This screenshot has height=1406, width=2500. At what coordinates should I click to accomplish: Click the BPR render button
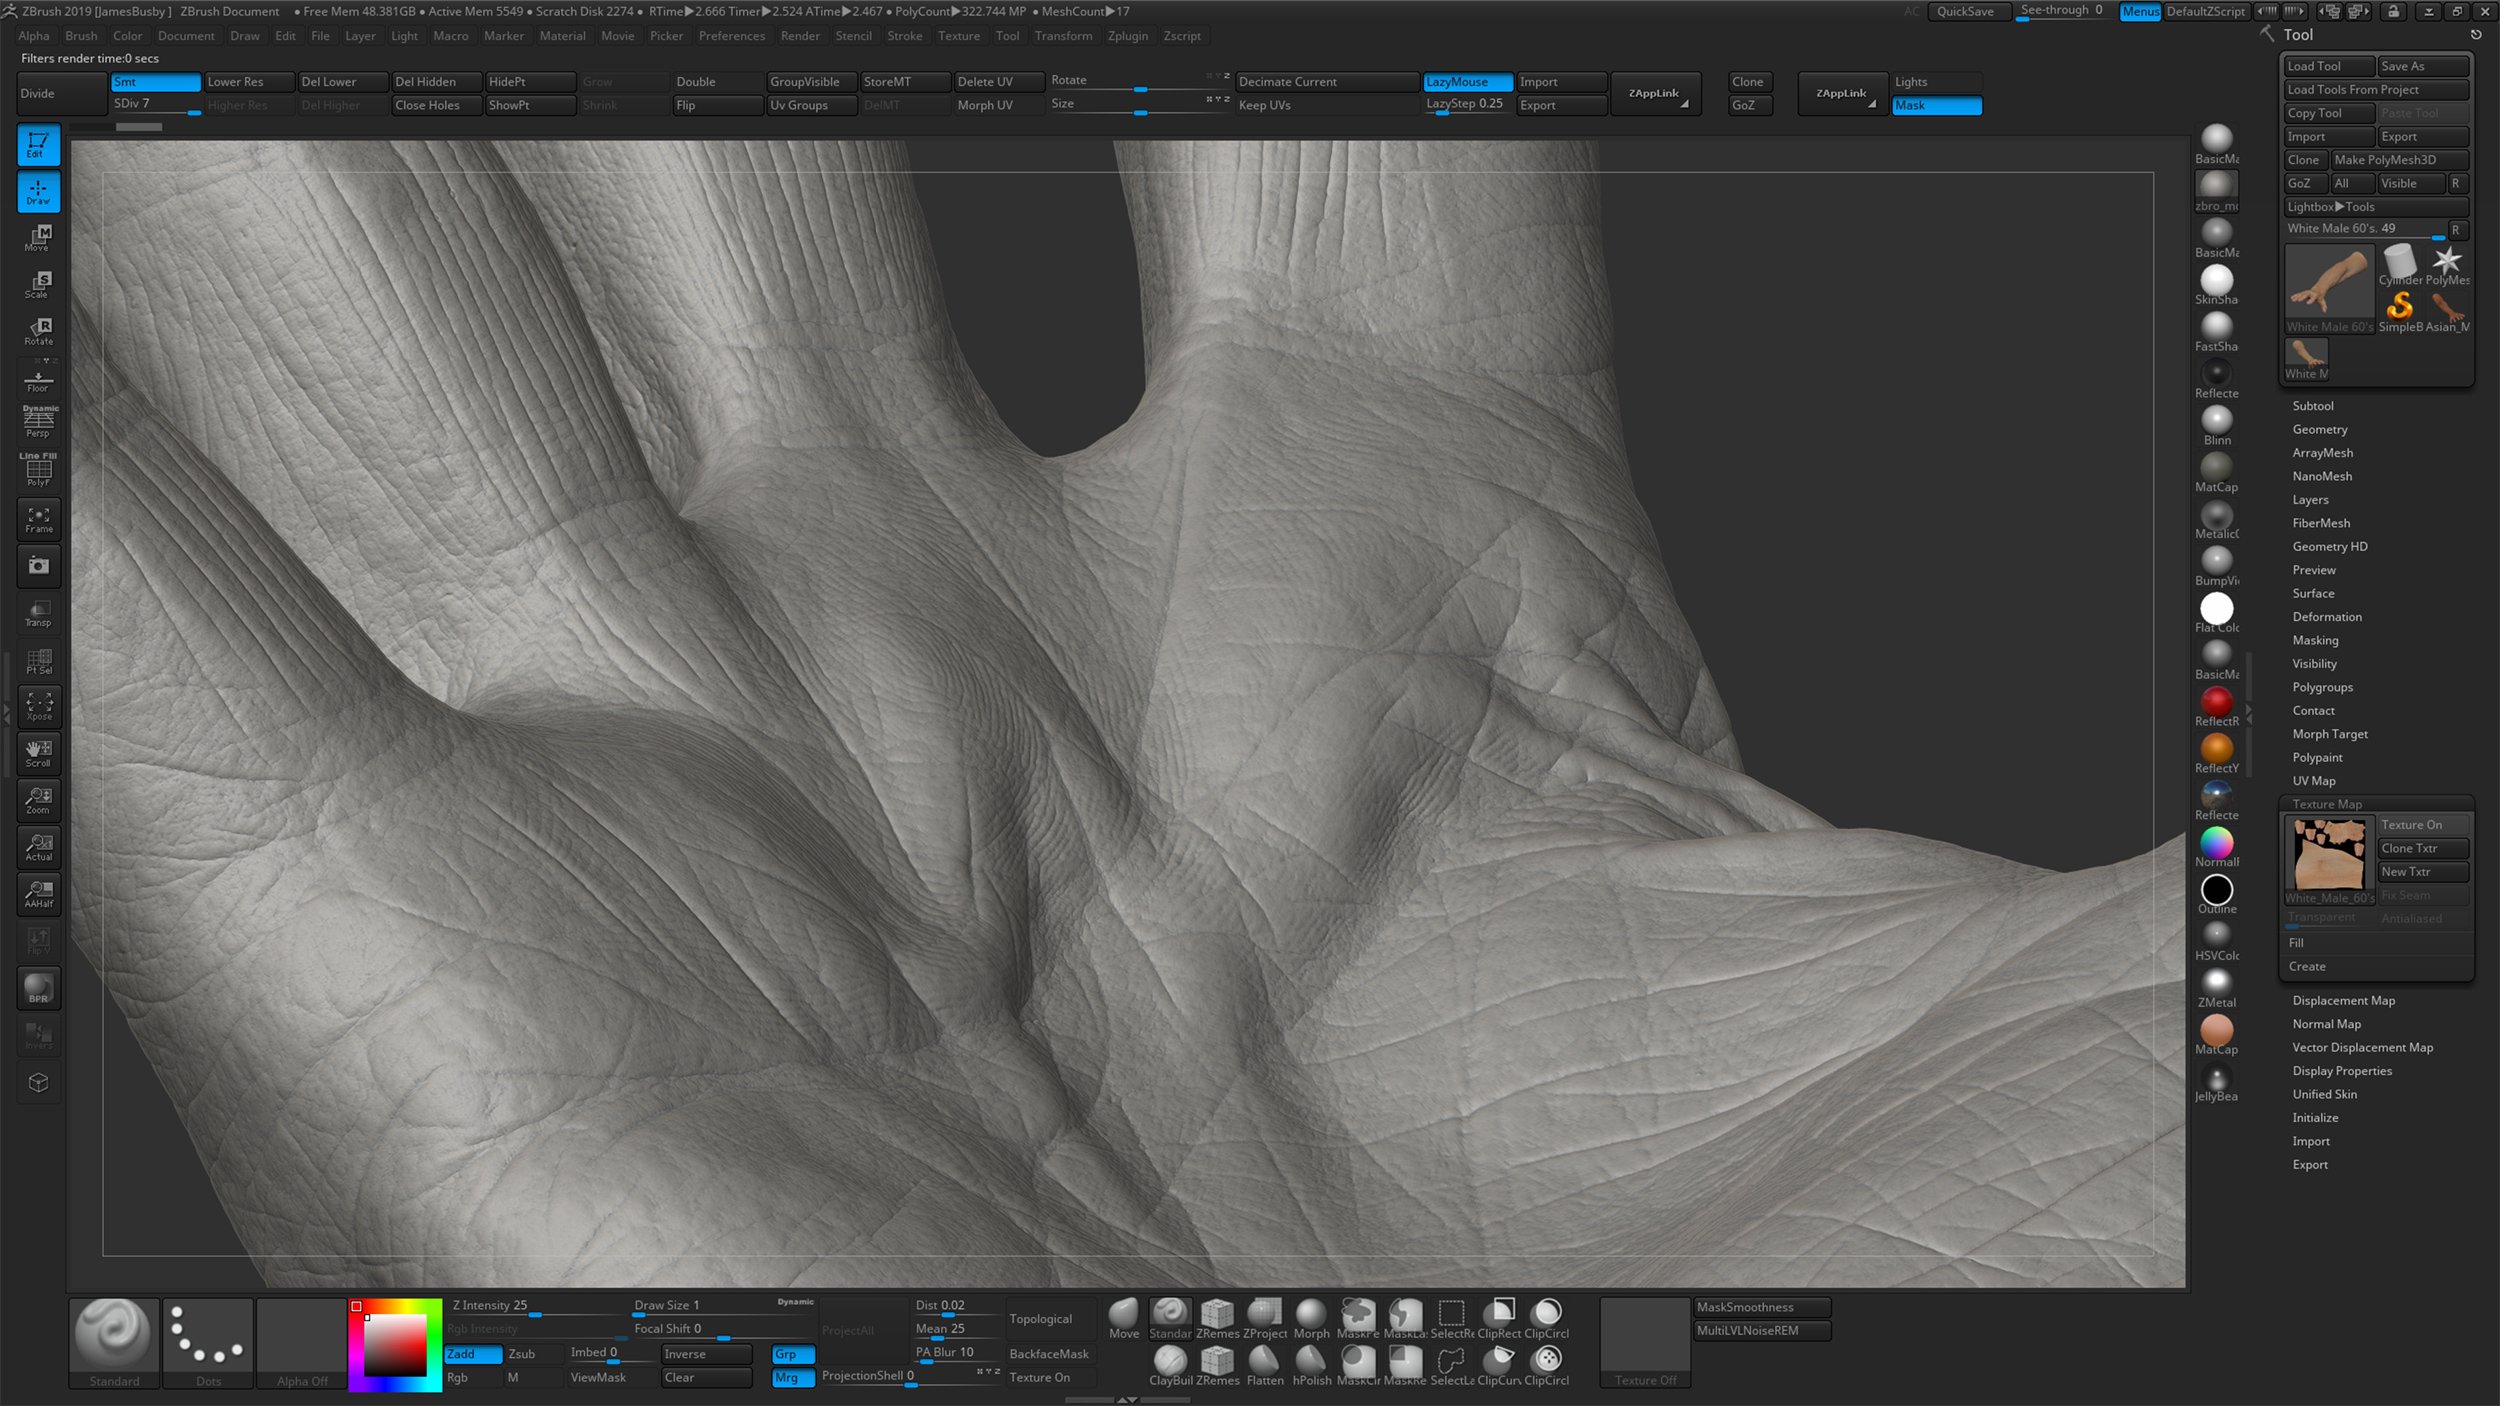(x=38, y=987)
